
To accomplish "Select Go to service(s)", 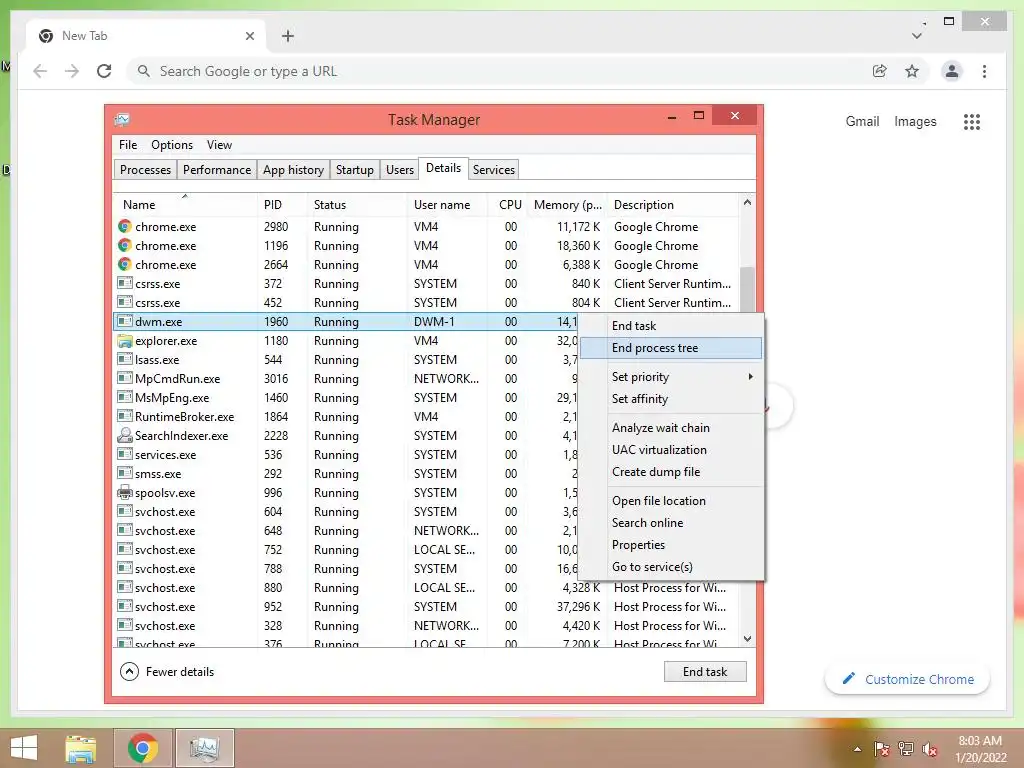I will [x=671, y=567].
